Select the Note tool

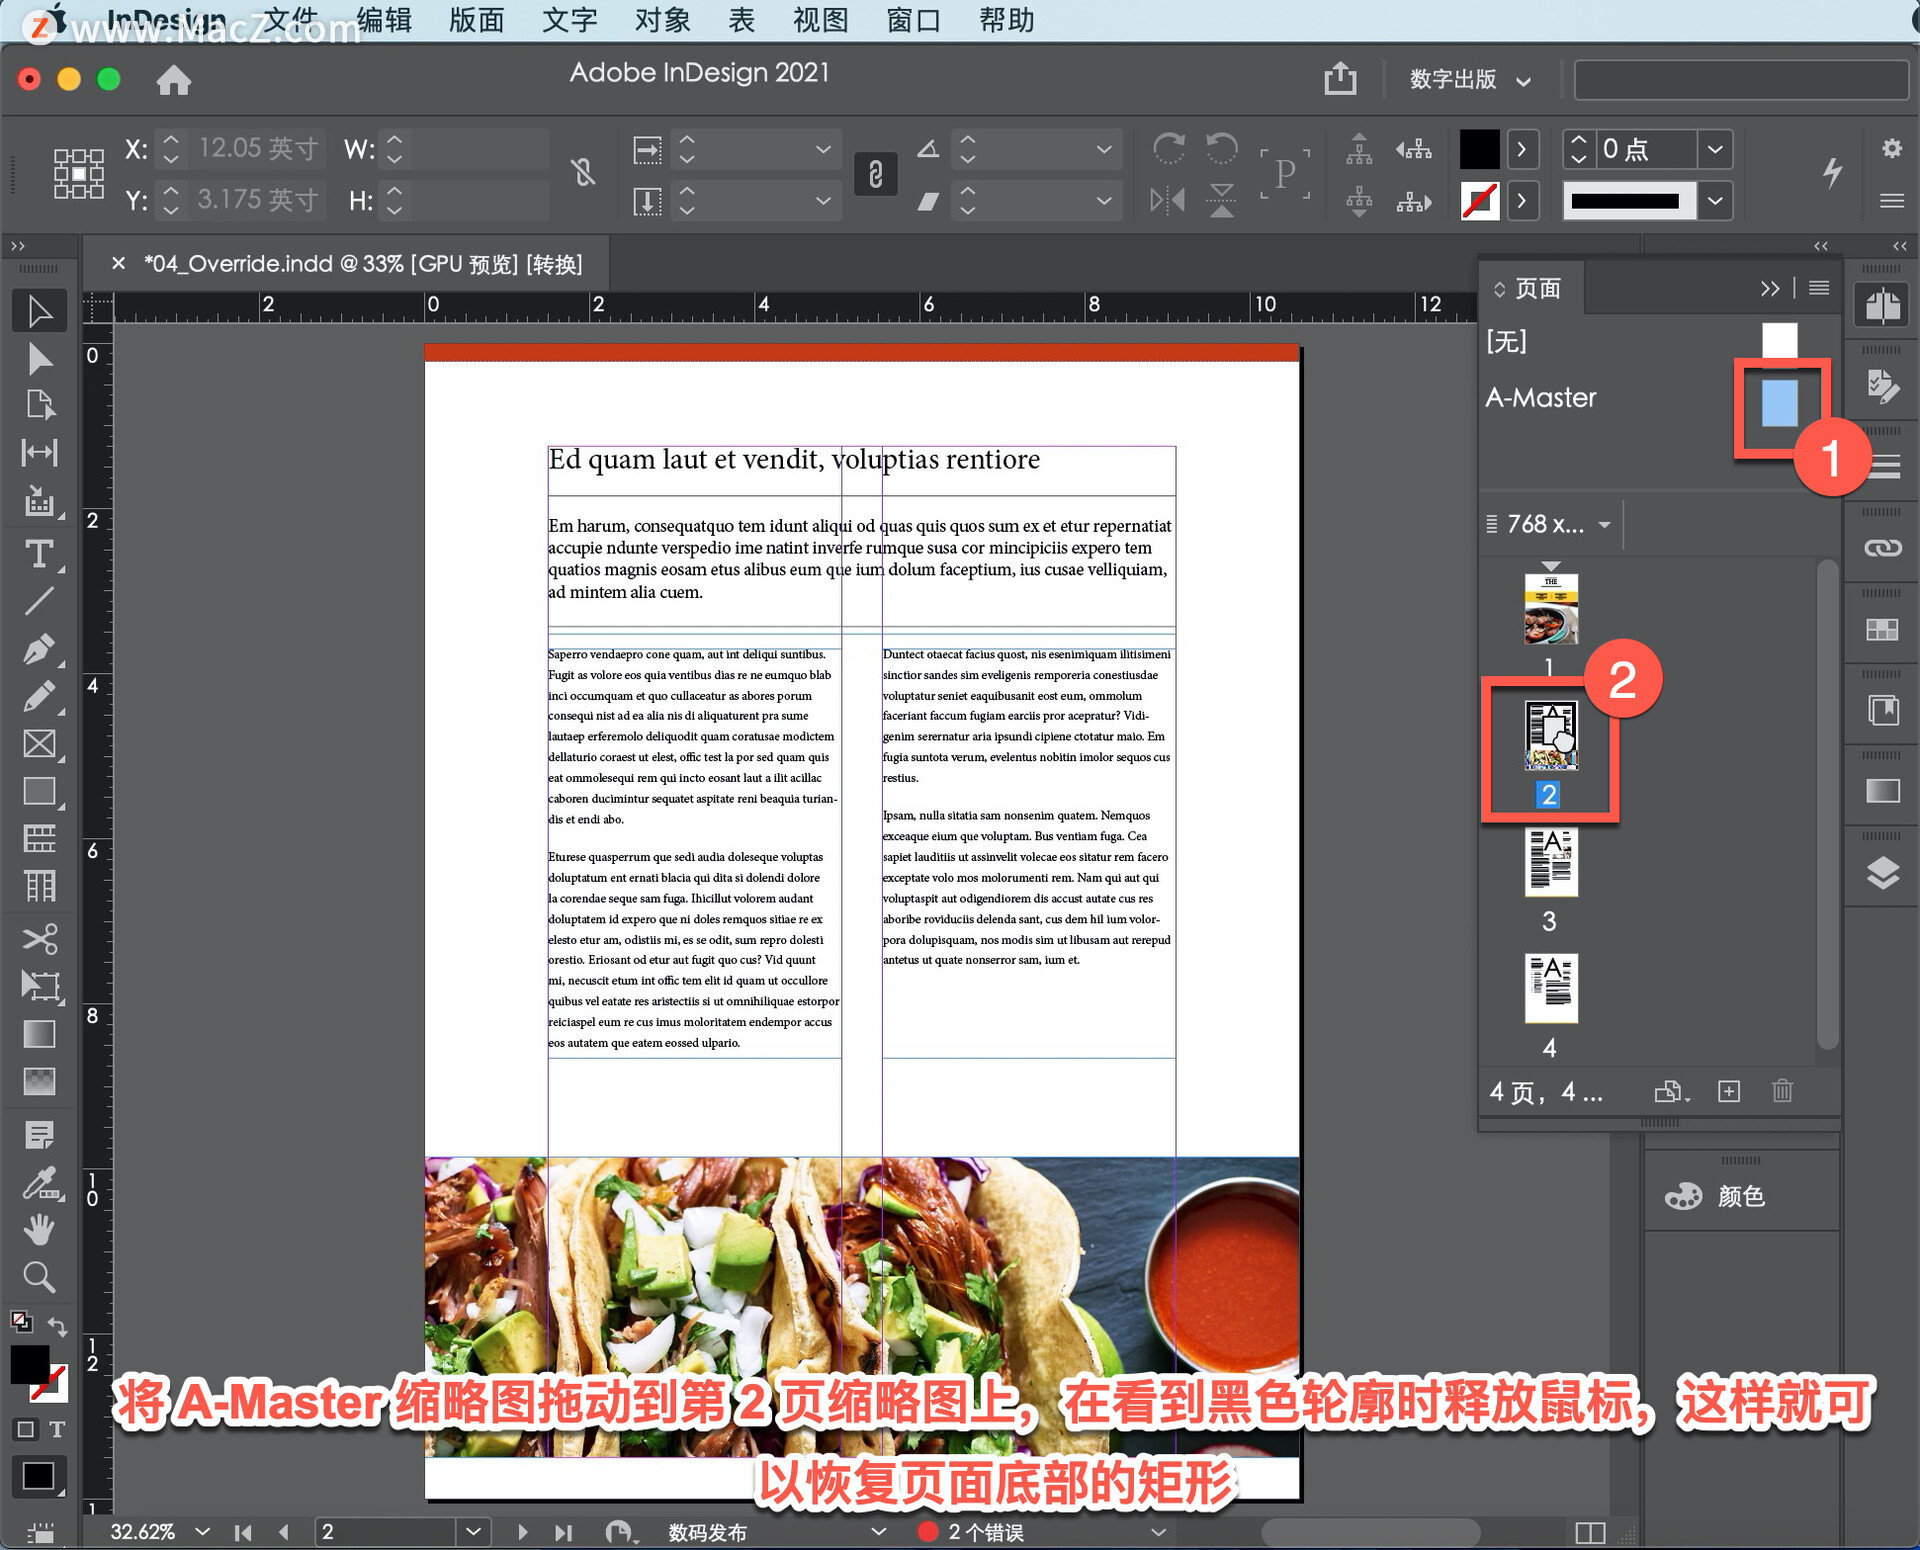(x=39, y=1135)
